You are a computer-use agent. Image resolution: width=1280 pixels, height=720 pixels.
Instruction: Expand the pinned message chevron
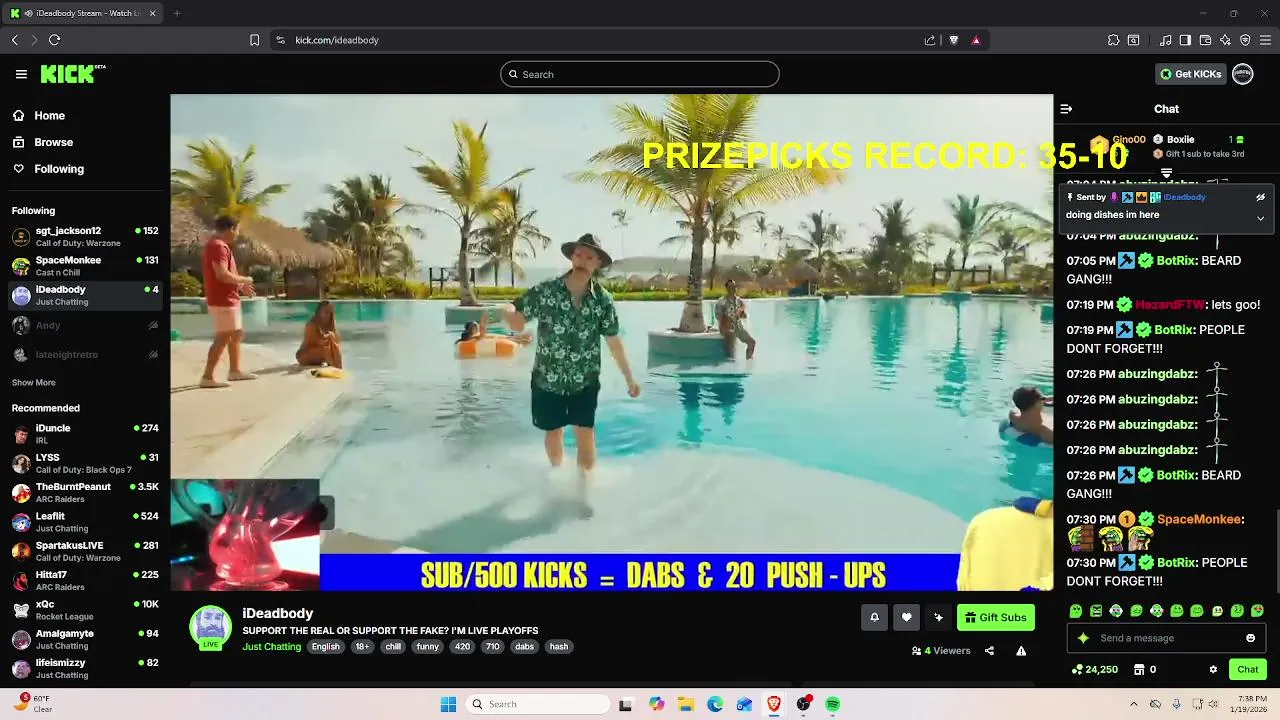[x=1260, y=218]
